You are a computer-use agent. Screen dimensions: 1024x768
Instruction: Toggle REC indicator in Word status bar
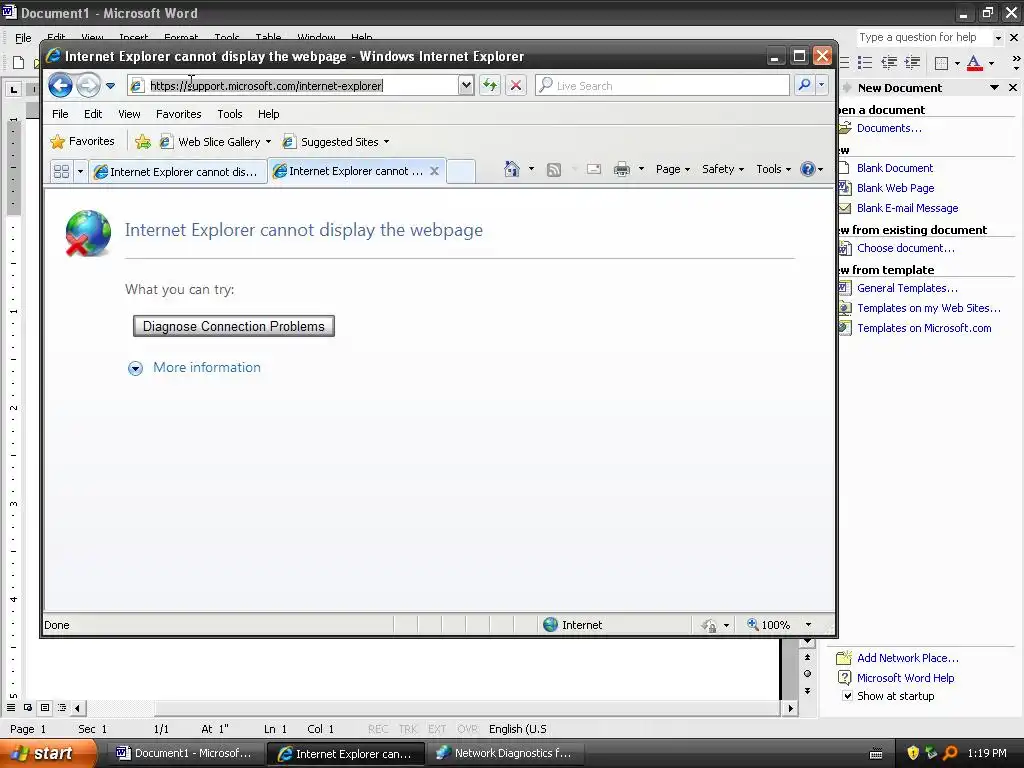click(377, 729)
